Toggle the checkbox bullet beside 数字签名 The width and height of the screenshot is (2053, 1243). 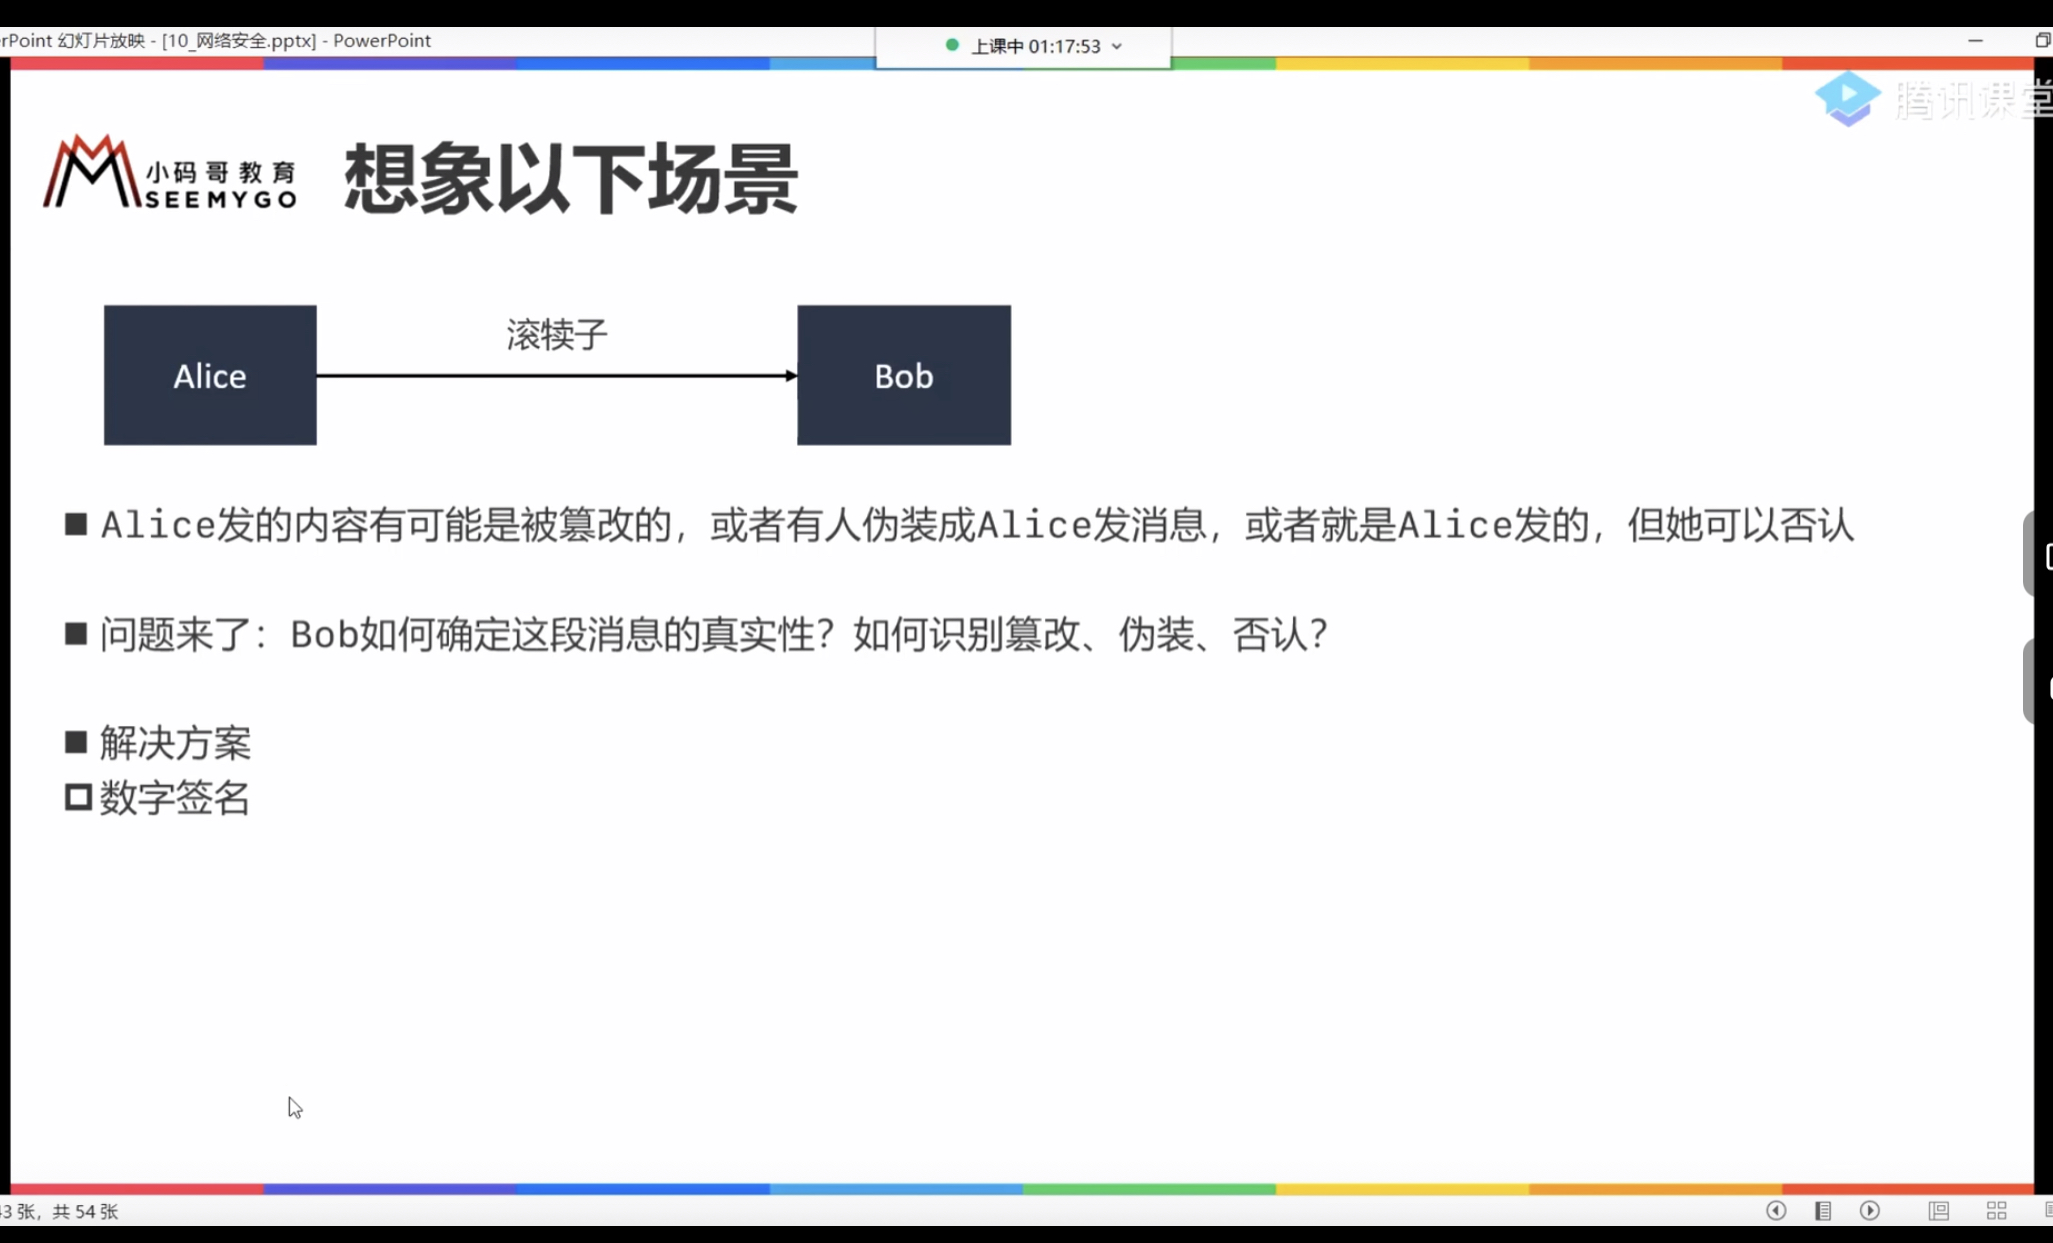coord(76,797)
